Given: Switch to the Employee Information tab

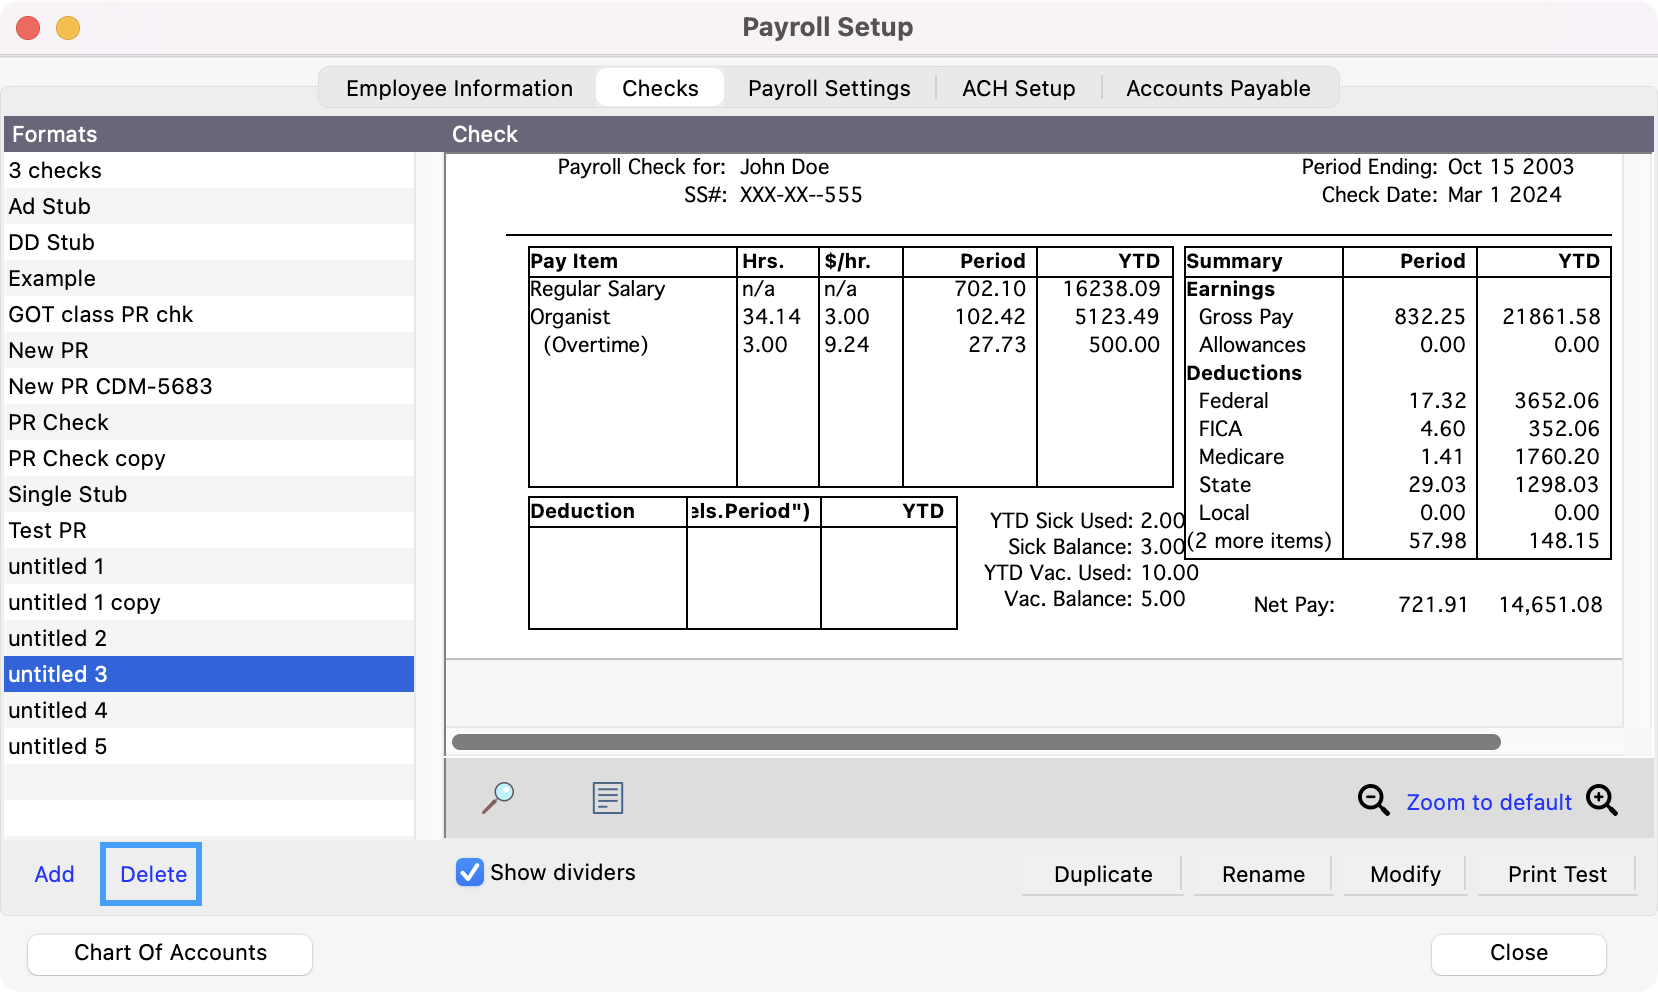Looking at the screenshot, I should (459, 88).
